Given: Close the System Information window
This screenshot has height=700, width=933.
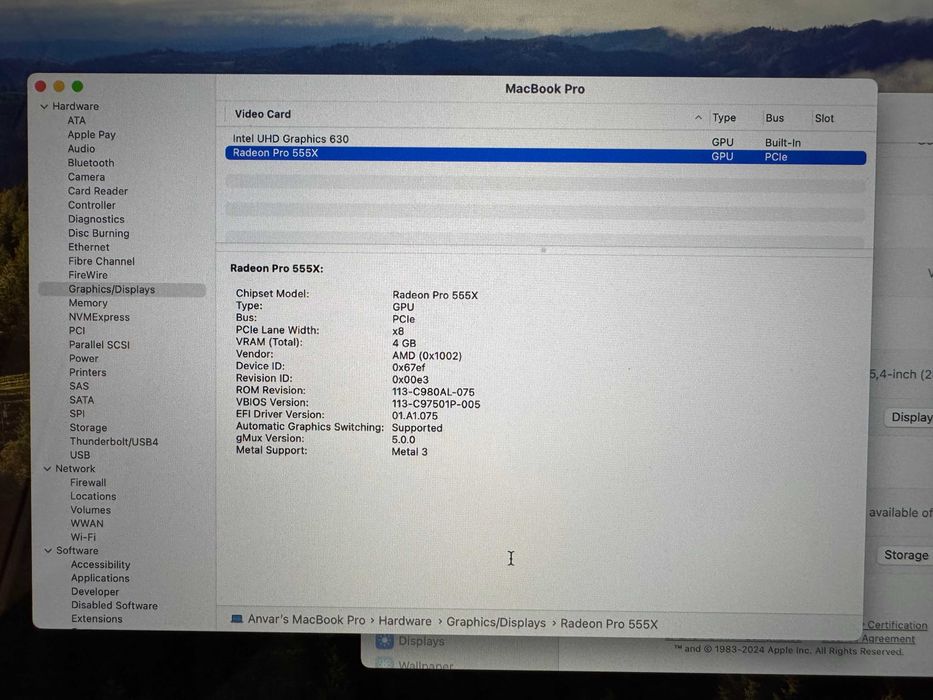Looking at the screenshot, I should (41, 86).
